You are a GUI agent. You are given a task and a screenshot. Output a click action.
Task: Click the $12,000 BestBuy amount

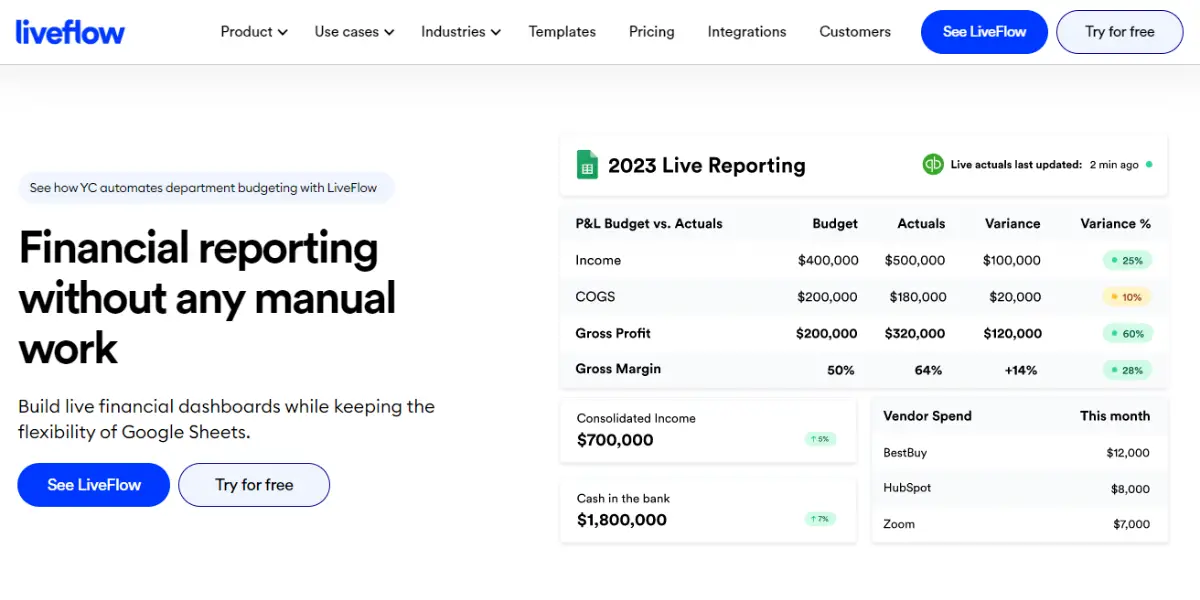coord(1128,453)
